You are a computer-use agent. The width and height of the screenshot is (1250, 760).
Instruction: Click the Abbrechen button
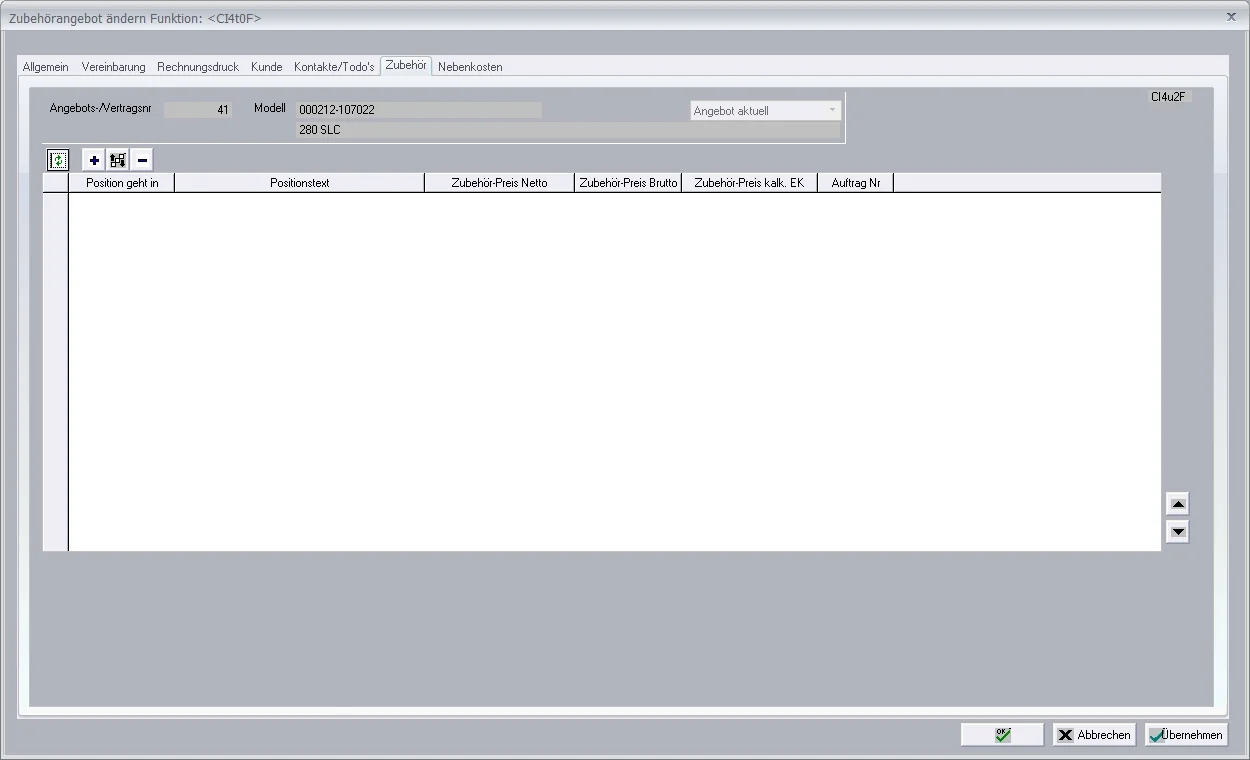1094,734
